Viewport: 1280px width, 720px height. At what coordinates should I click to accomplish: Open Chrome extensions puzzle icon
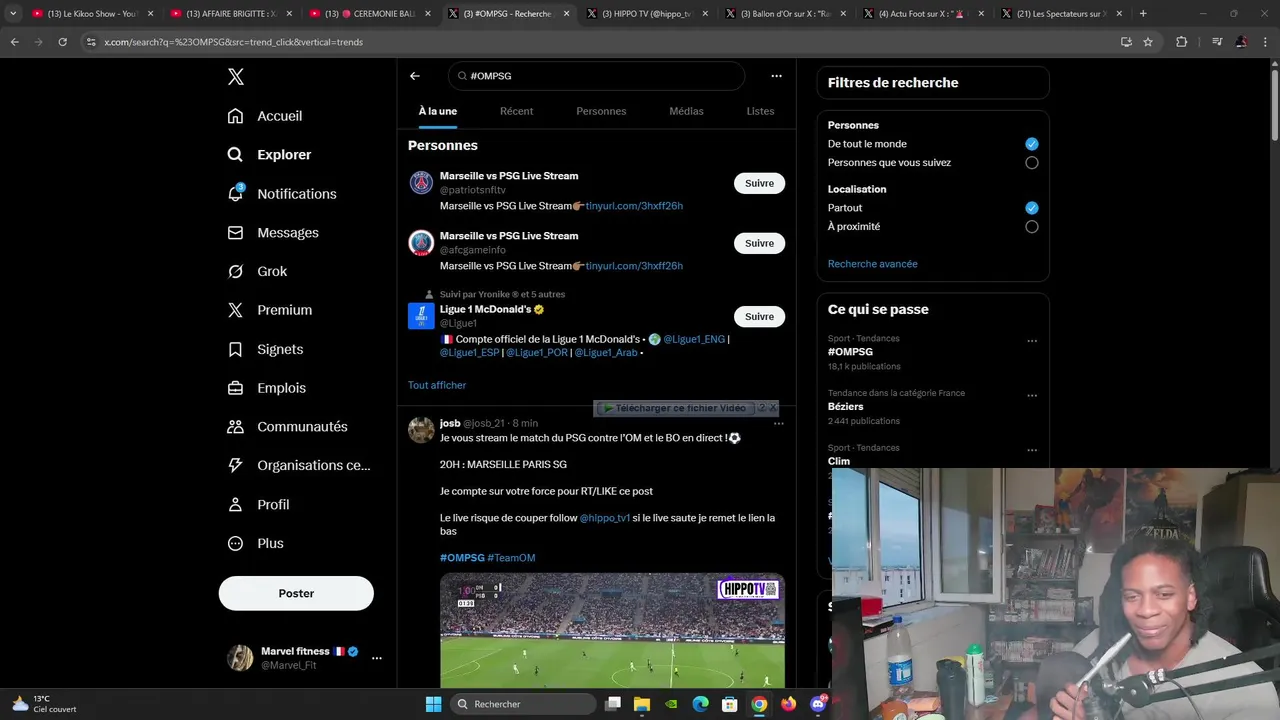(1182, 42)
